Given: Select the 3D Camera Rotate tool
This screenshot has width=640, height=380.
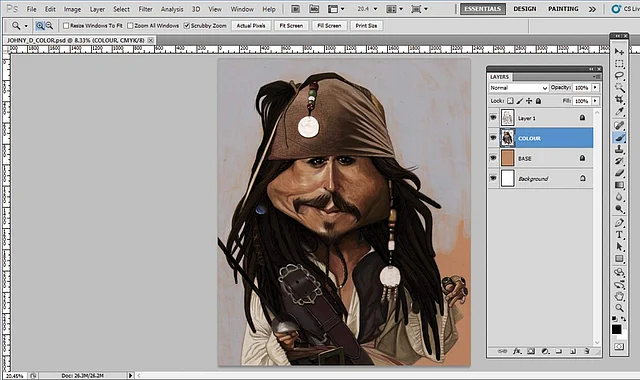Looking at the screenshot, I should click(619, 284).
